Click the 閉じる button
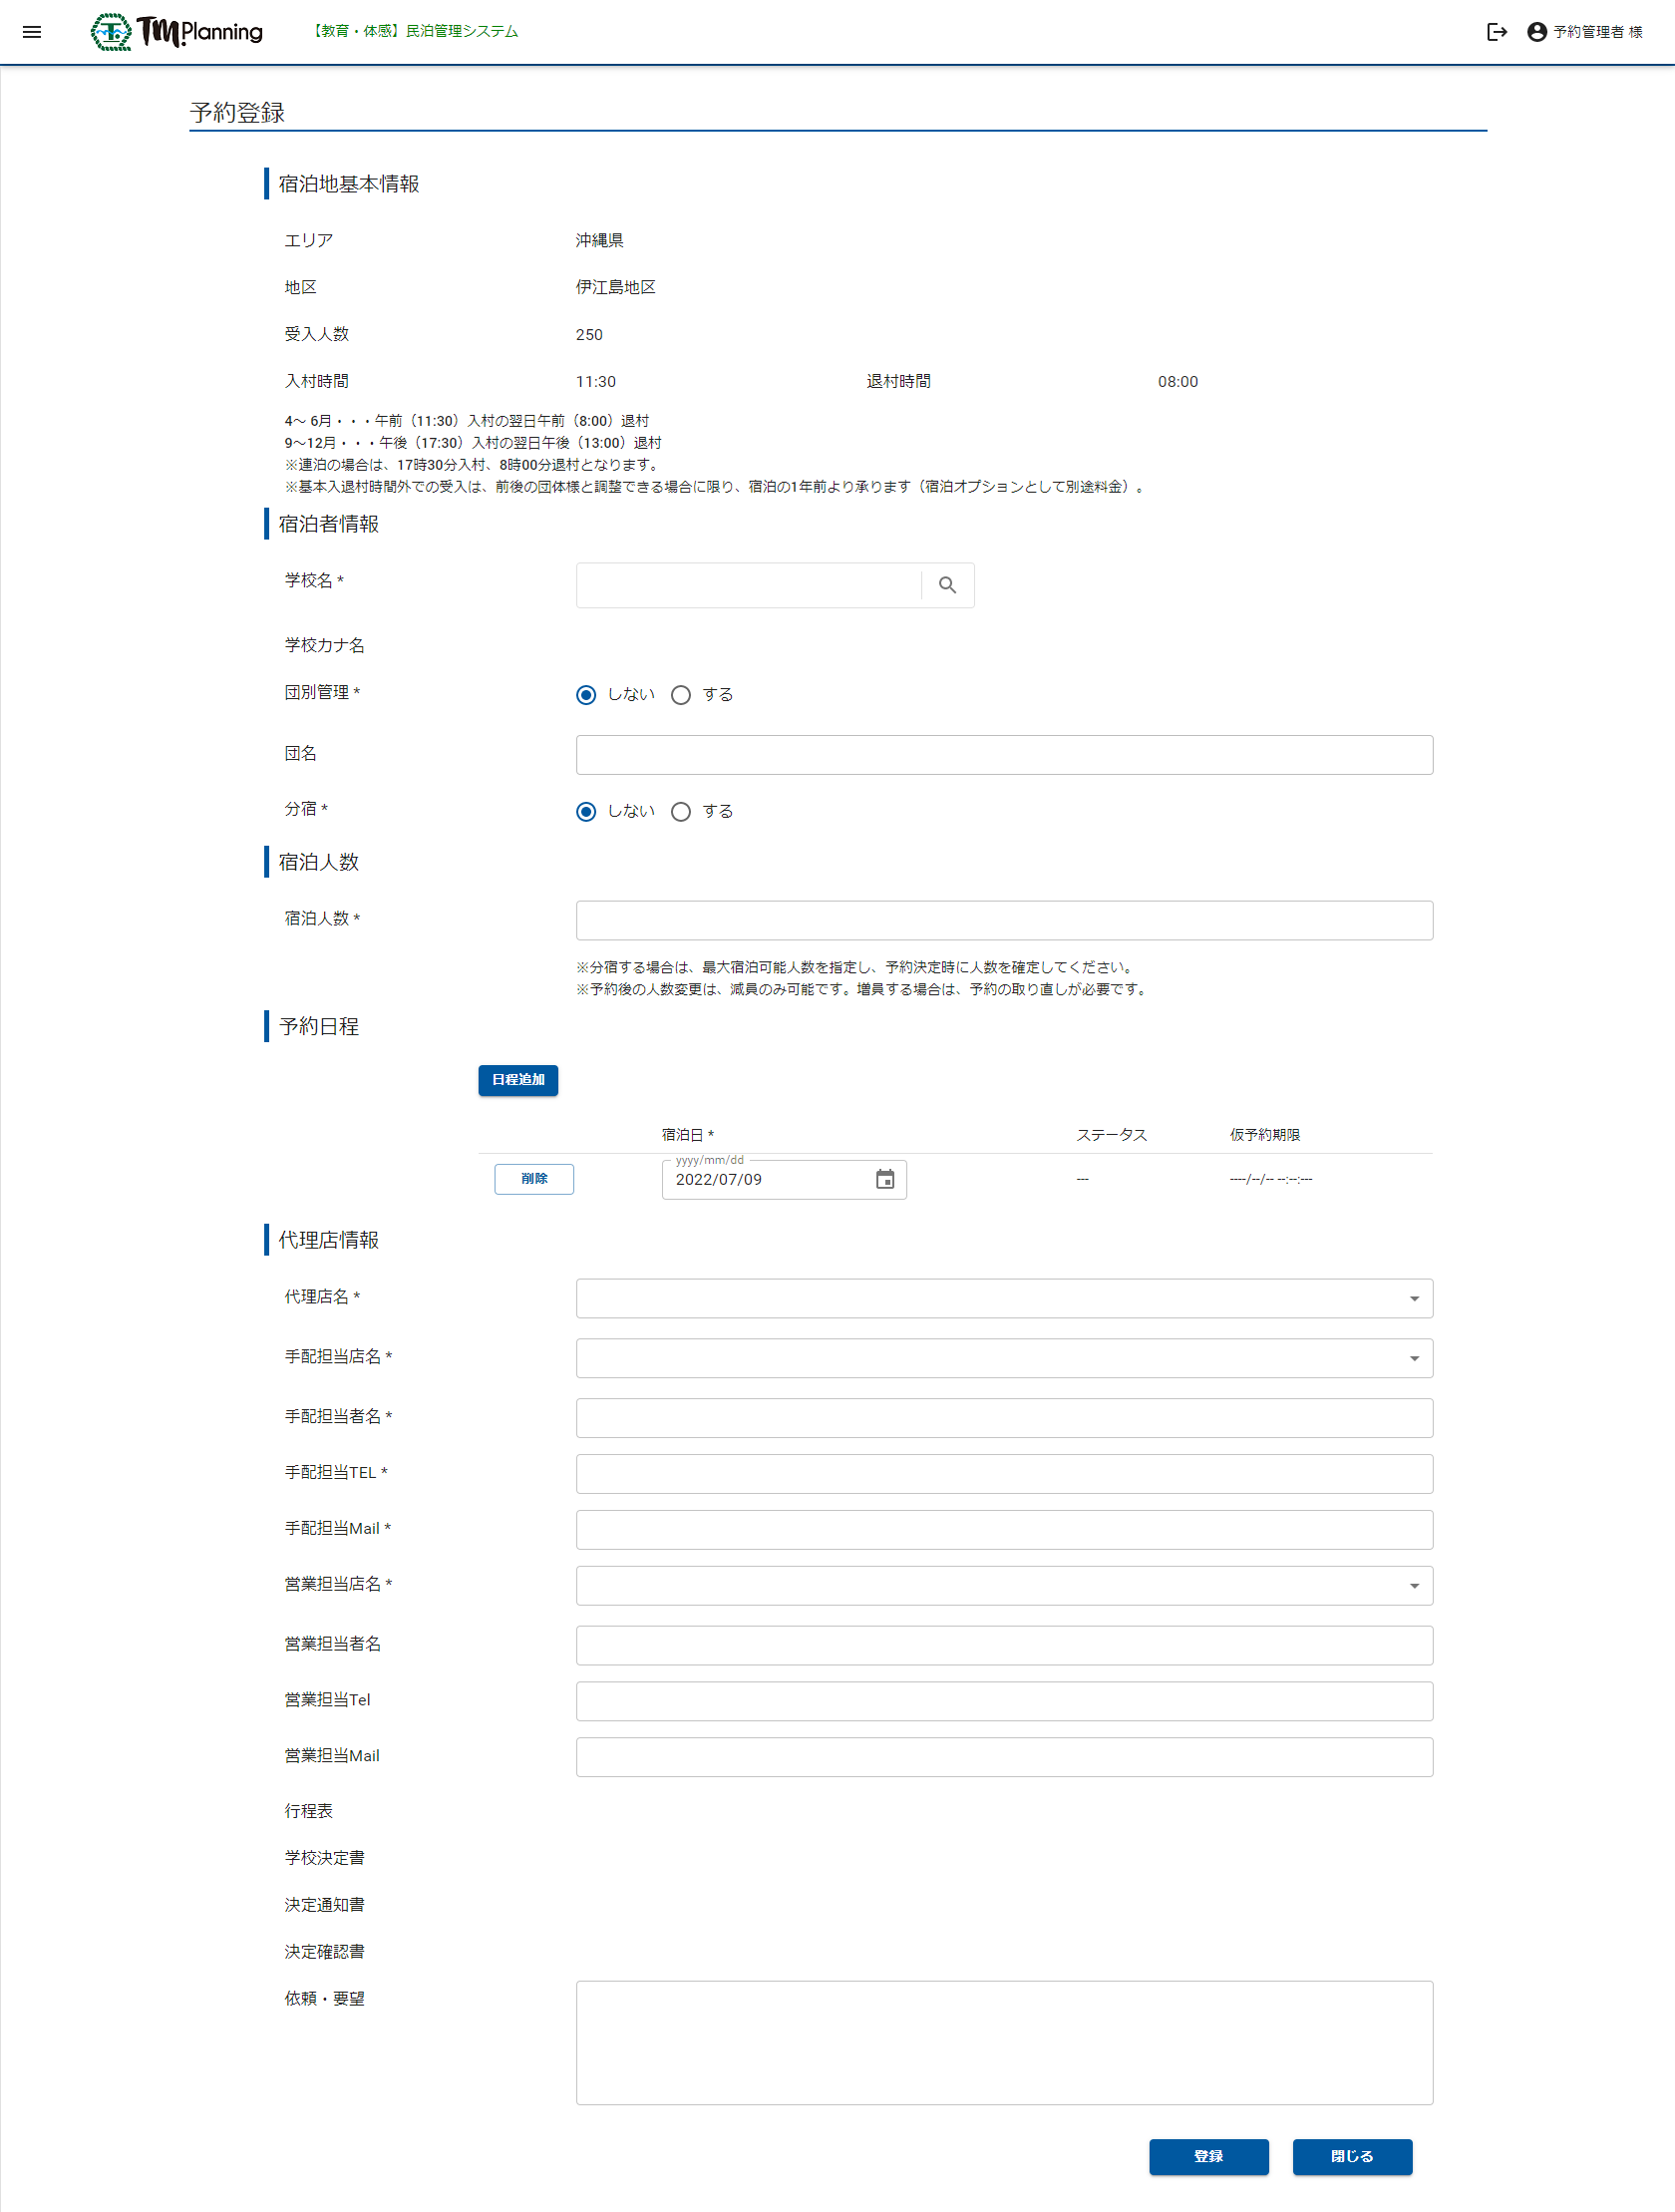 (1352, 2156)
